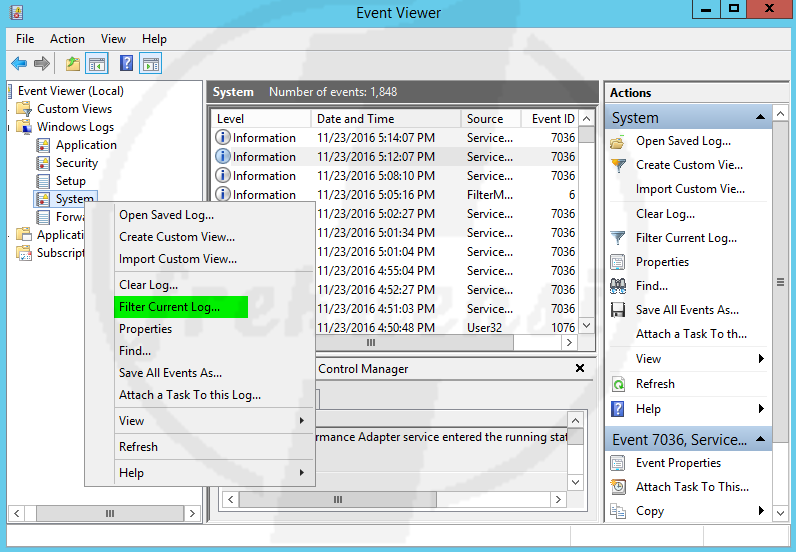Sort events by Date and Time column header
This screenshot has height=552, width=796.
pos(385,119)
